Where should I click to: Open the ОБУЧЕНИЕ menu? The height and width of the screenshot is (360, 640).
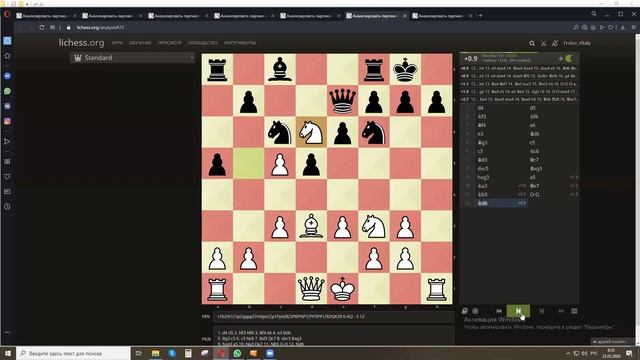pyautogui.click(x=140, y=43)
